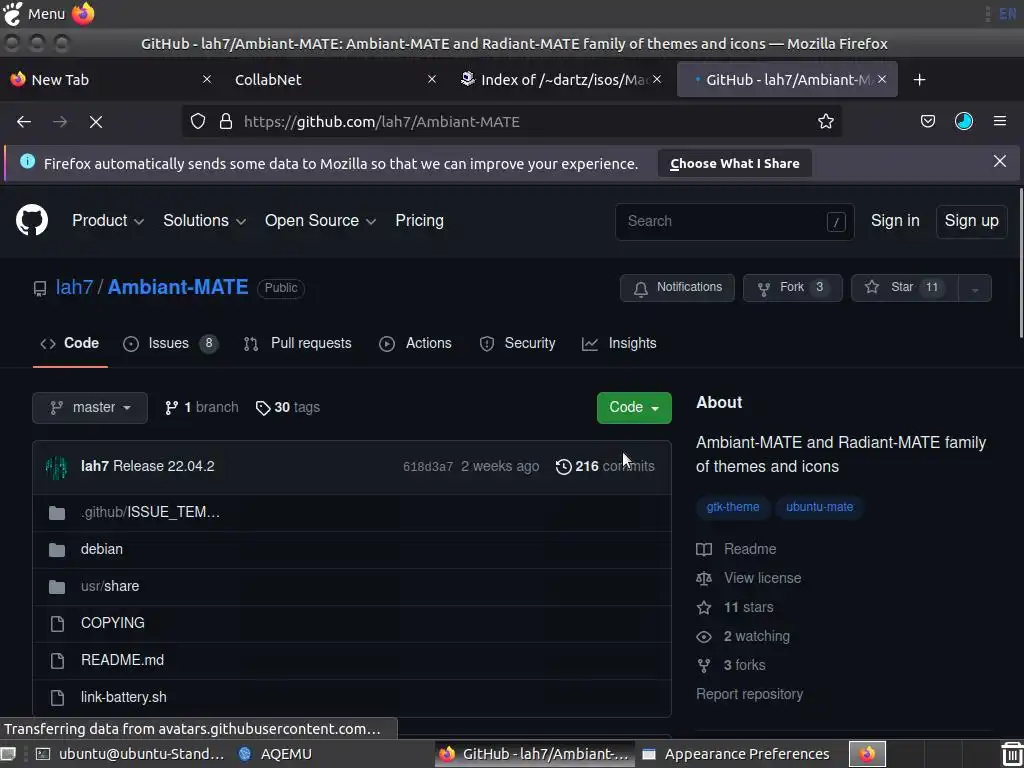Open the Menu in the top panel
Image resolution: width=1024 pixels, height=768 pixels.
34,13
